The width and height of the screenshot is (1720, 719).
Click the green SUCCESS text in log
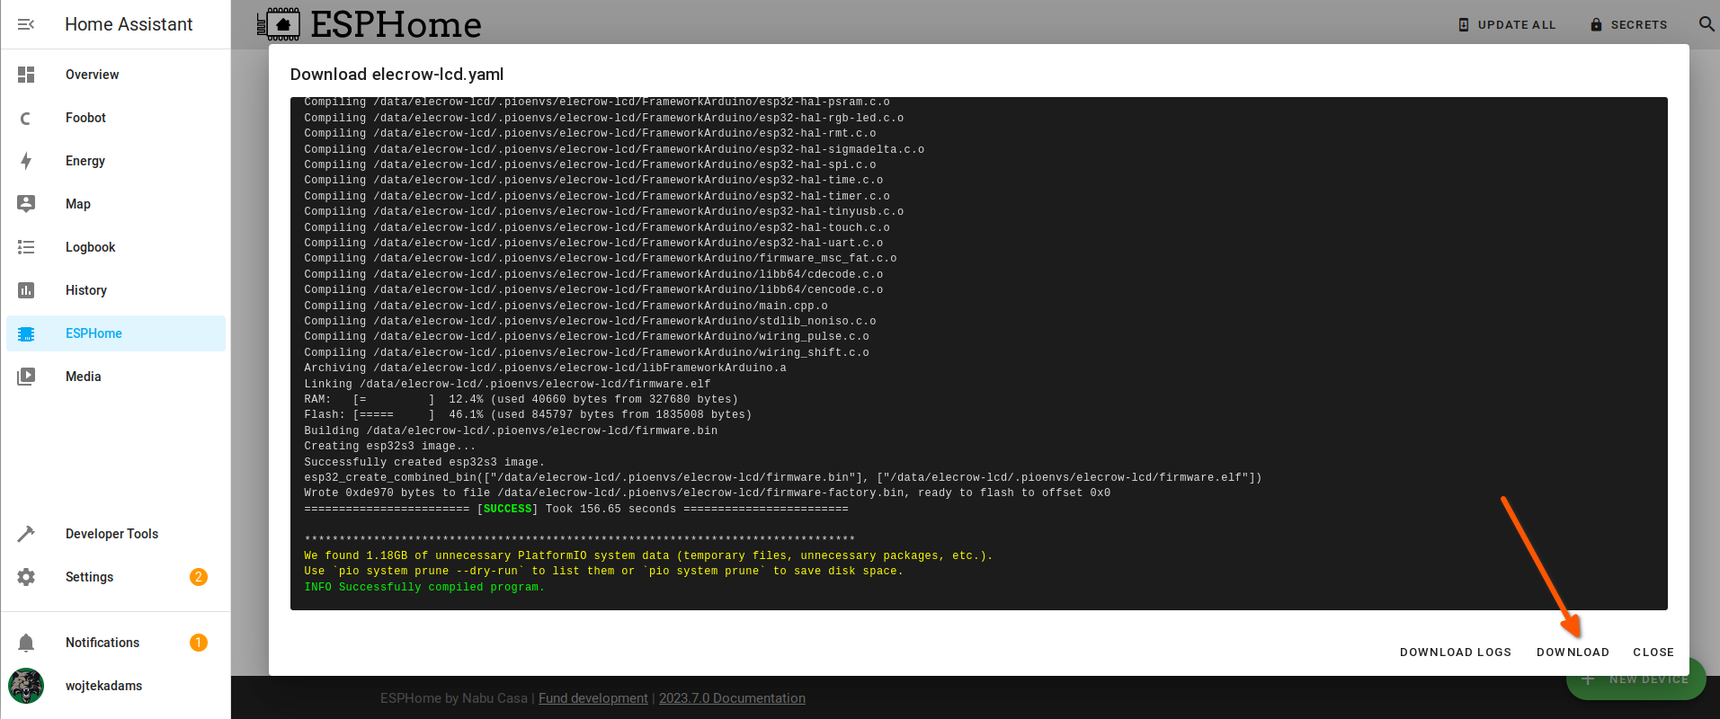click(508, 509)
